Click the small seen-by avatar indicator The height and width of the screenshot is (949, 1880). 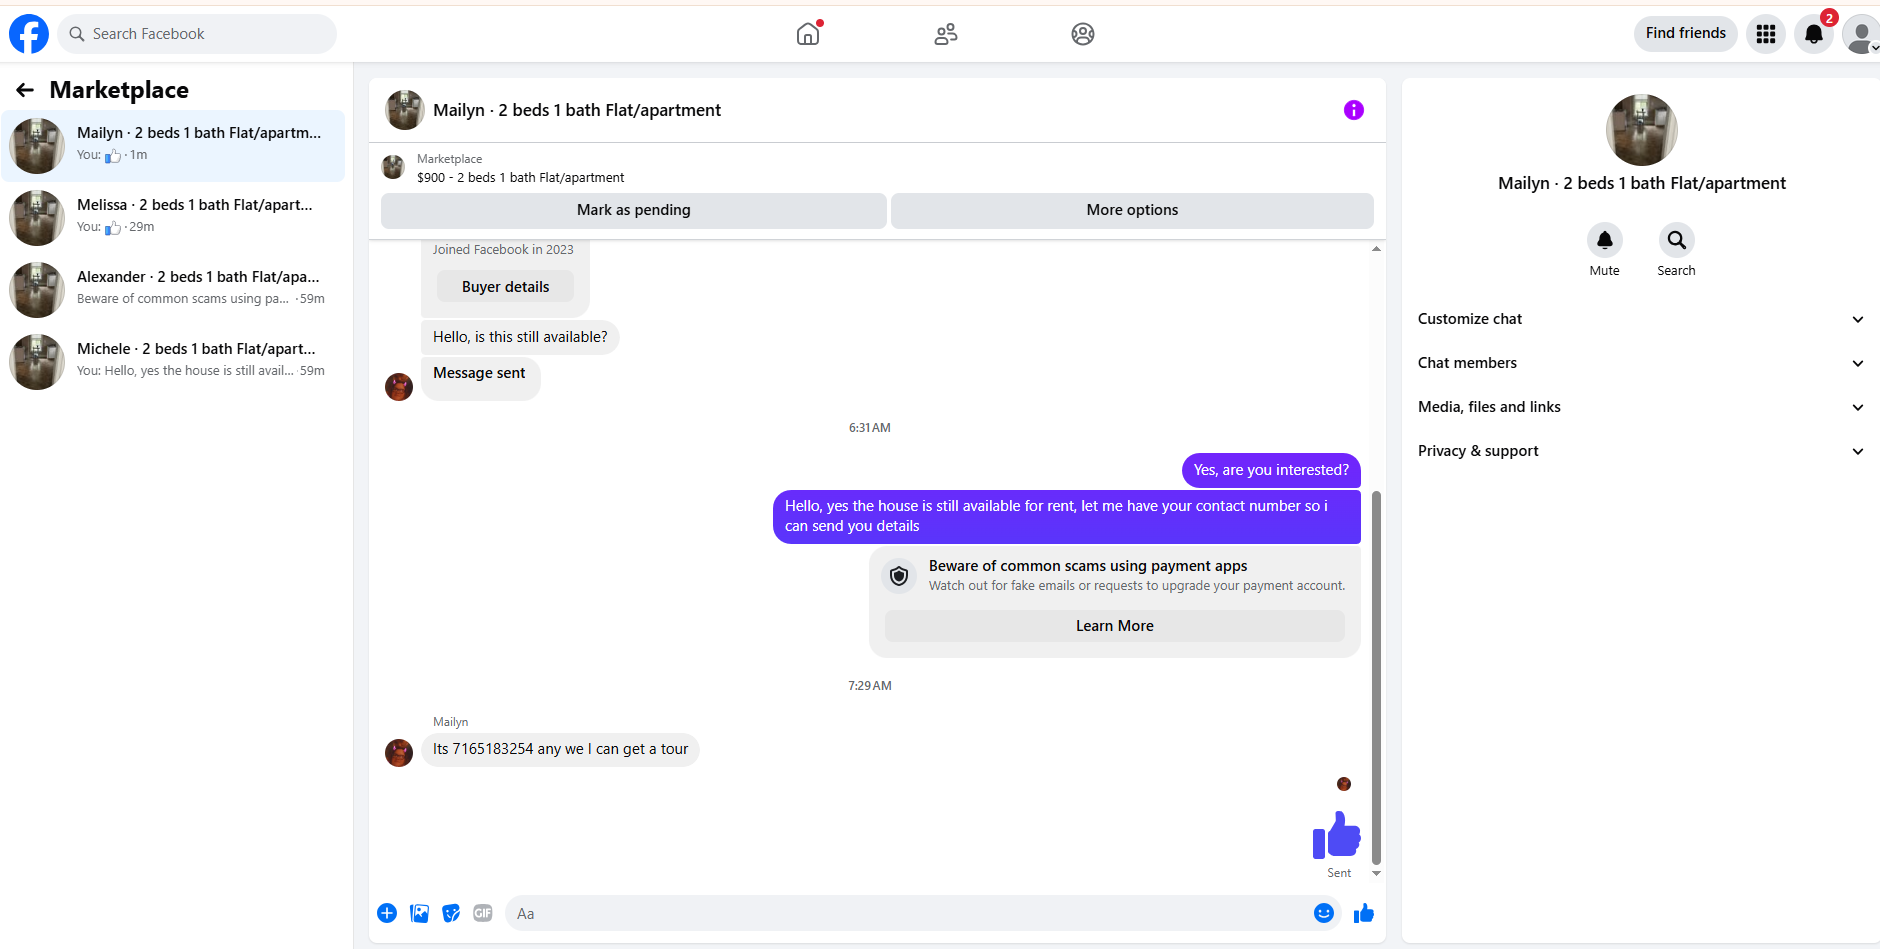pyautogui.click(x=1344, y=784)
